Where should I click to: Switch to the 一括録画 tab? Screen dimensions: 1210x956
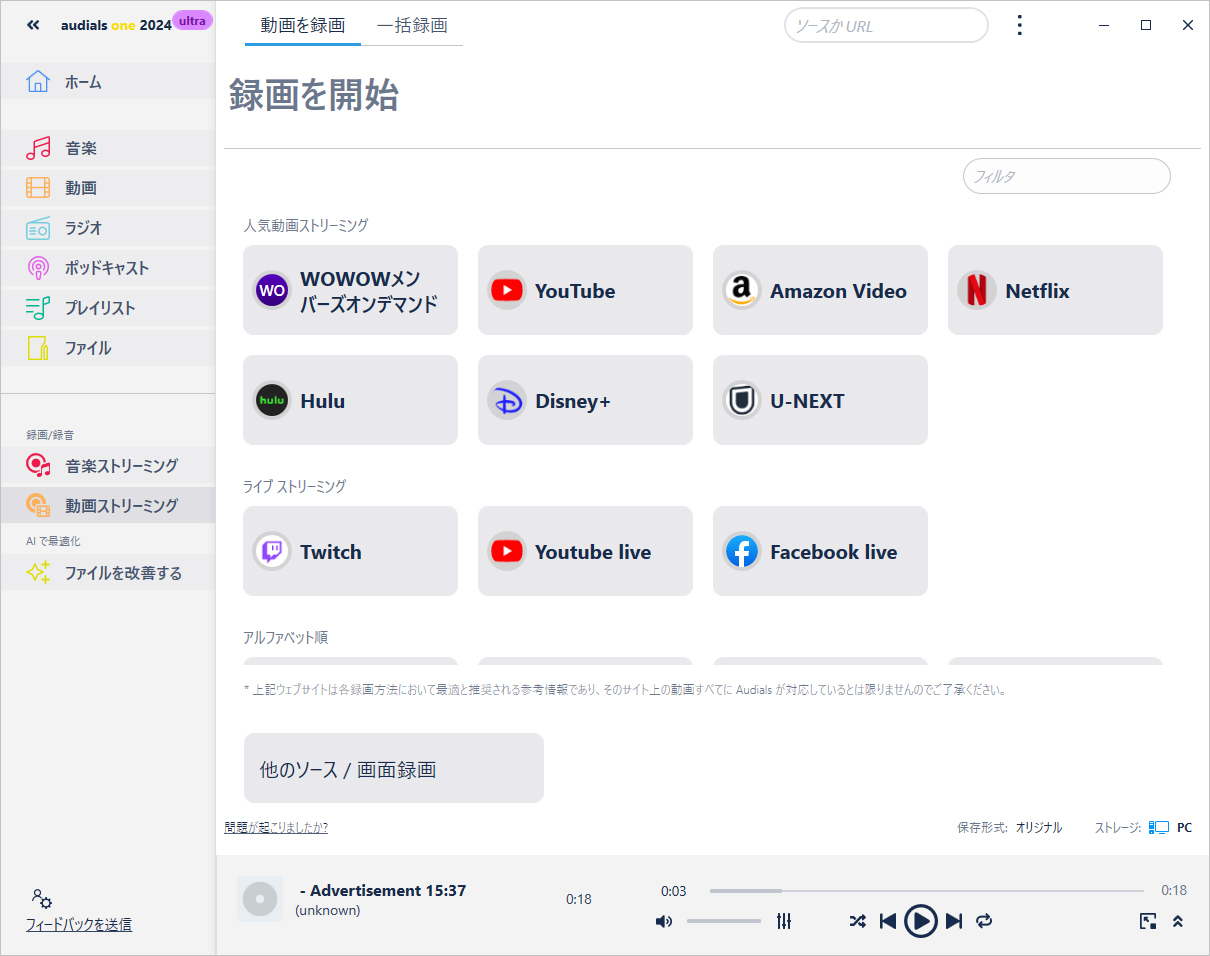pos(412,26)
